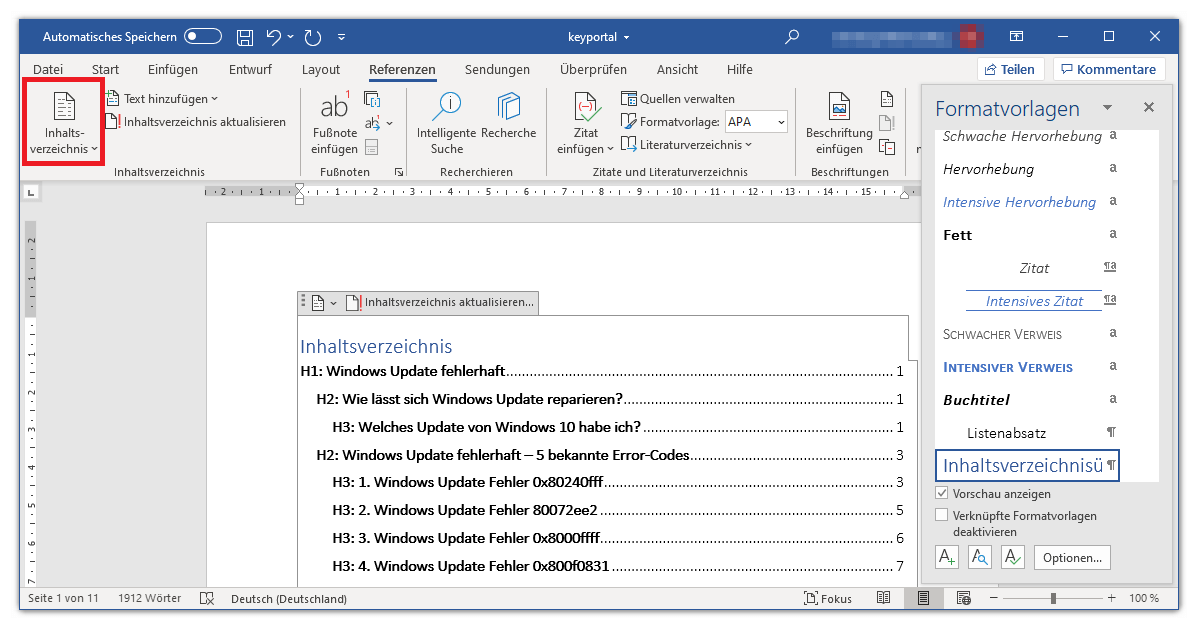The height and width of the screenshot is (630, 1200).
Task: Open the Fußnoten dialog launcher
Action: [x=399, y=172]
